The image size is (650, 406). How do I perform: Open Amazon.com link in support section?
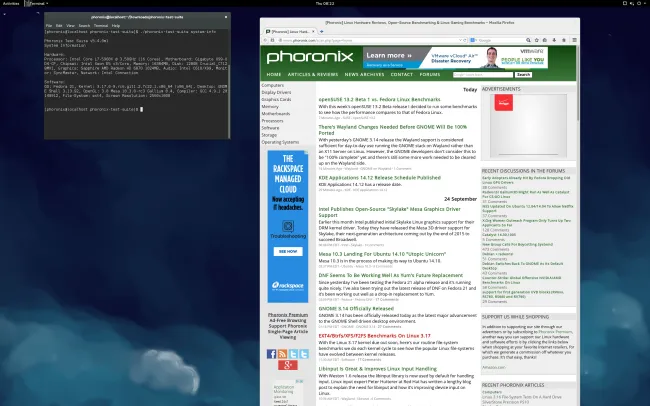(493, 367)
